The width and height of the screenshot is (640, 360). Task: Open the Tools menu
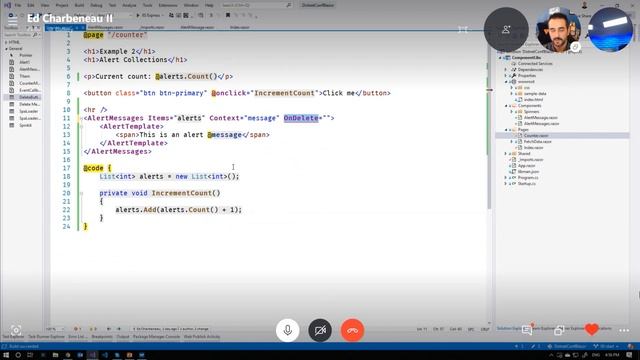coord(147,5)
